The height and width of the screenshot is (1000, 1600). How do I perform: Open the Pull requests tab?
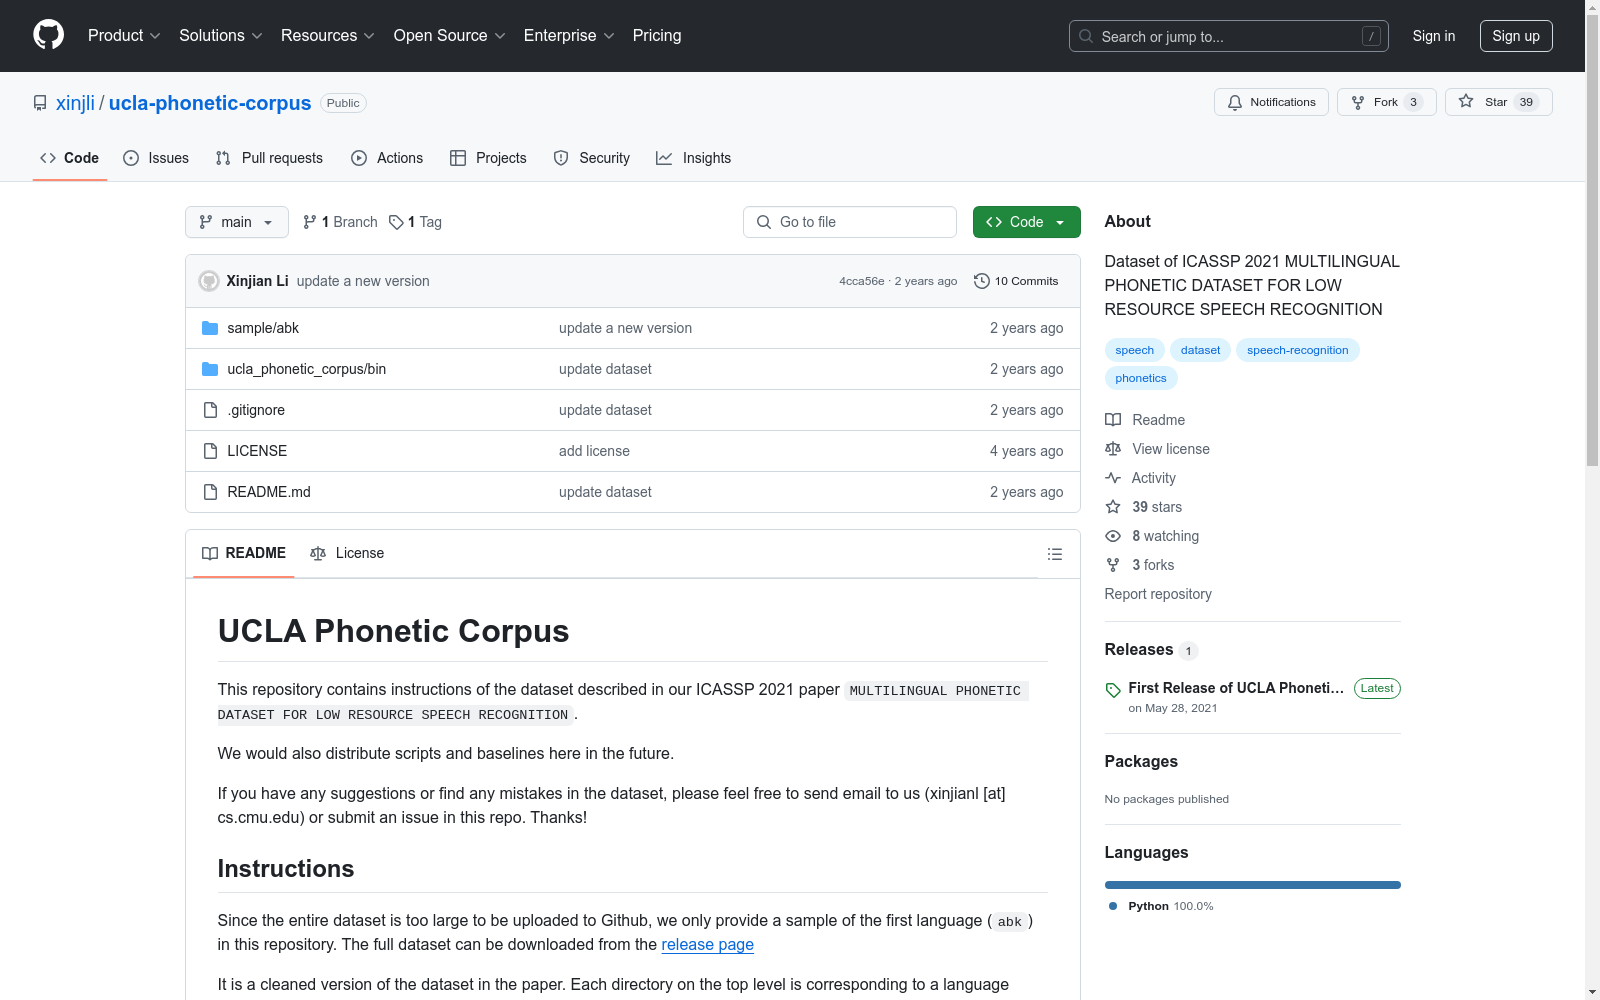coord(269,158)
